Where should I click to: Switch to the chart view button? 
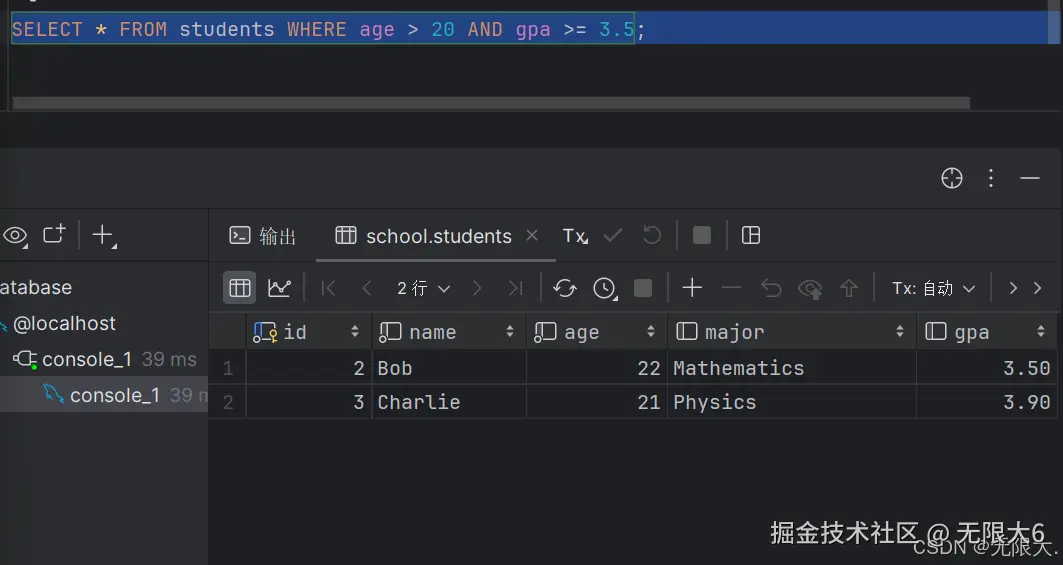[x=279, y=288]
